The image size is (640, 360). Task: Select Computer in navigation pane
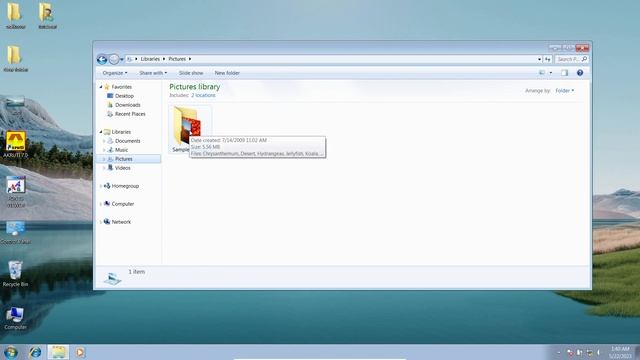122,204
